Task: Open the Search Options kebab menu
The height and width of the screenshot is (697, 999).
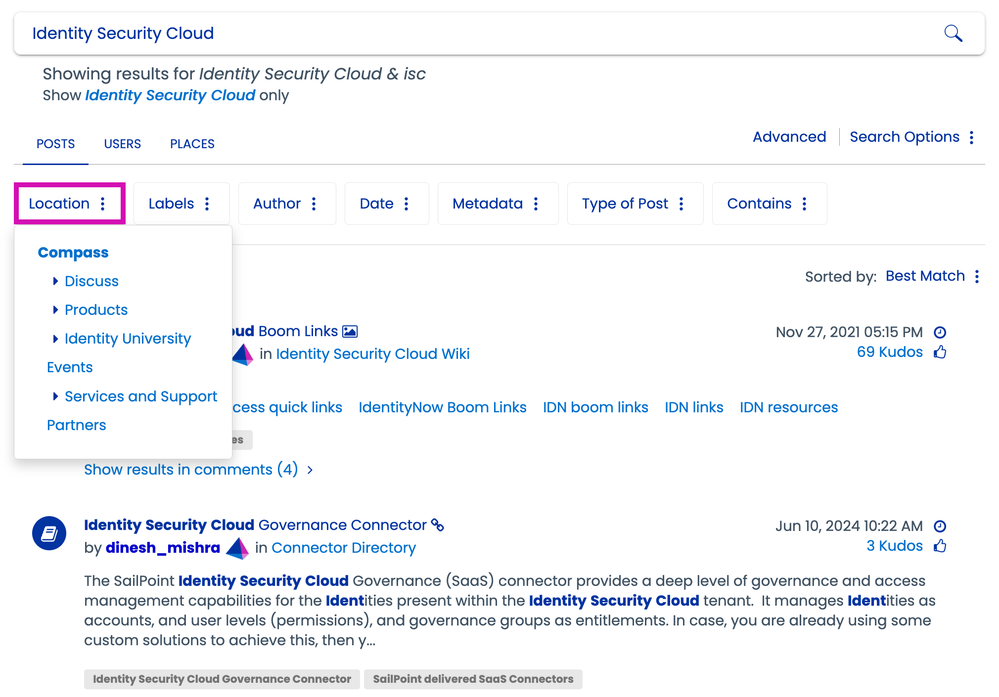Action: (971, 138)
